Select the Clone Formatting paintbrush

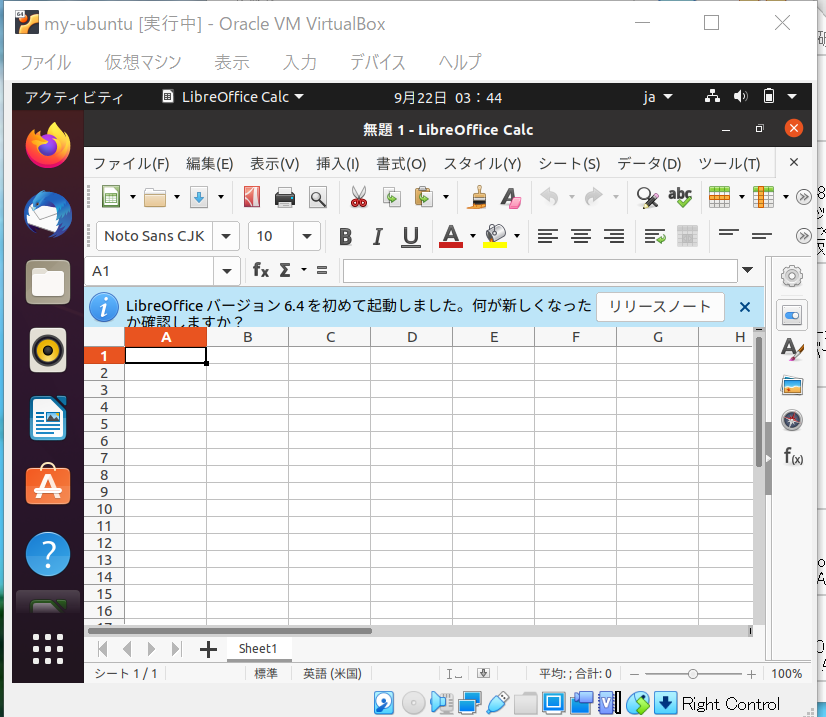pyautogui.click(x=477, y=198)
